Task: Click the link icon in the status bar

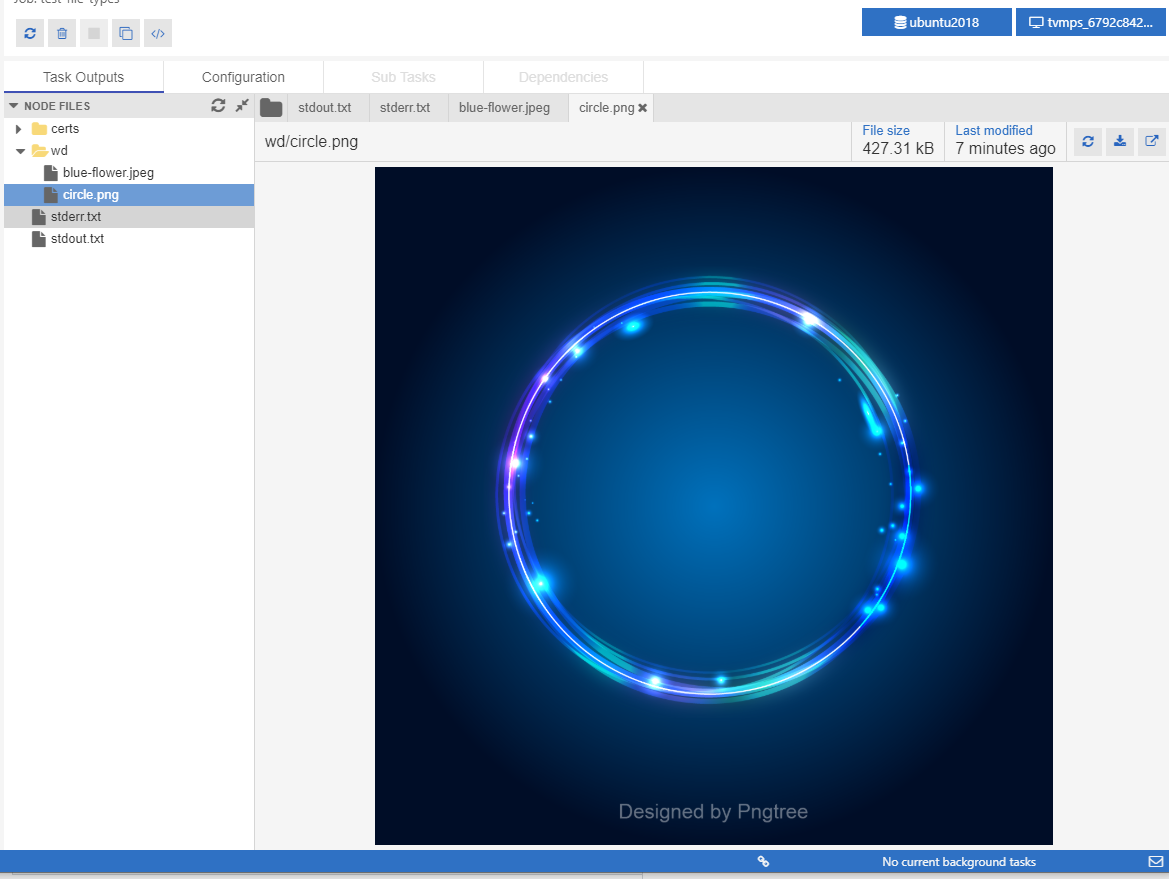Action: pos(763,861)
